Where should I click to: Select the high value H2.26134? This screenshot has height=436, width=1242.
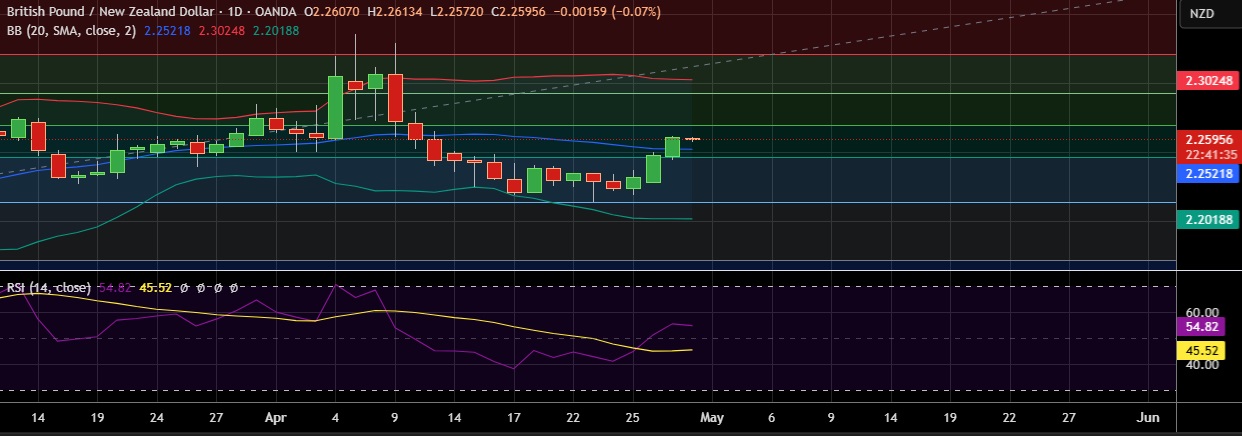(x=397, y=13)
